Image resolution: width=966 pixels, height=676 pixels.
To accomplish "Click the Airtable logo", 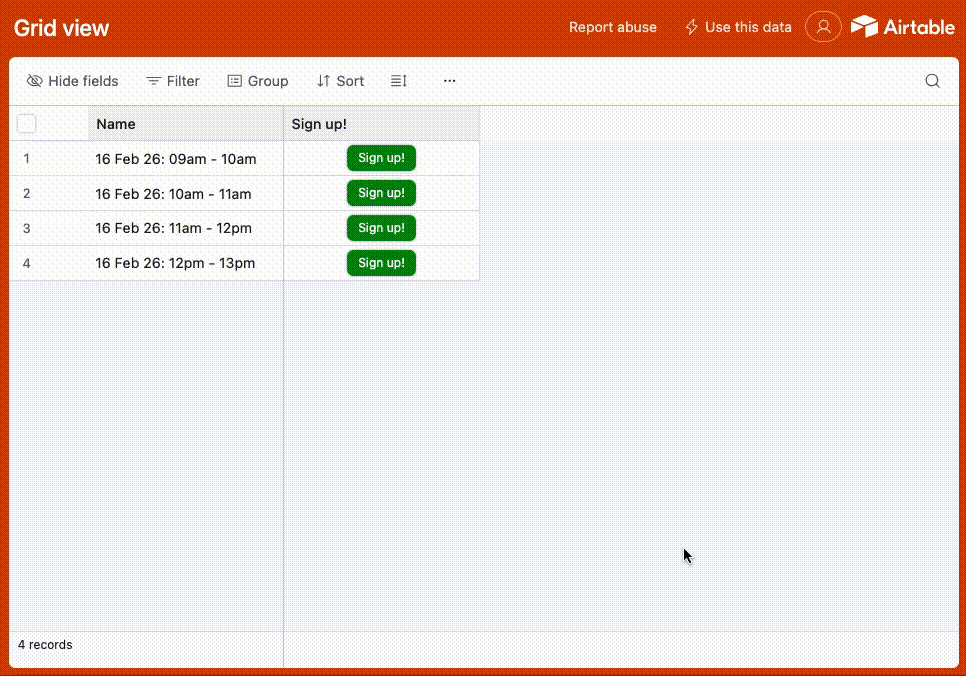I will tap(903, 27).
